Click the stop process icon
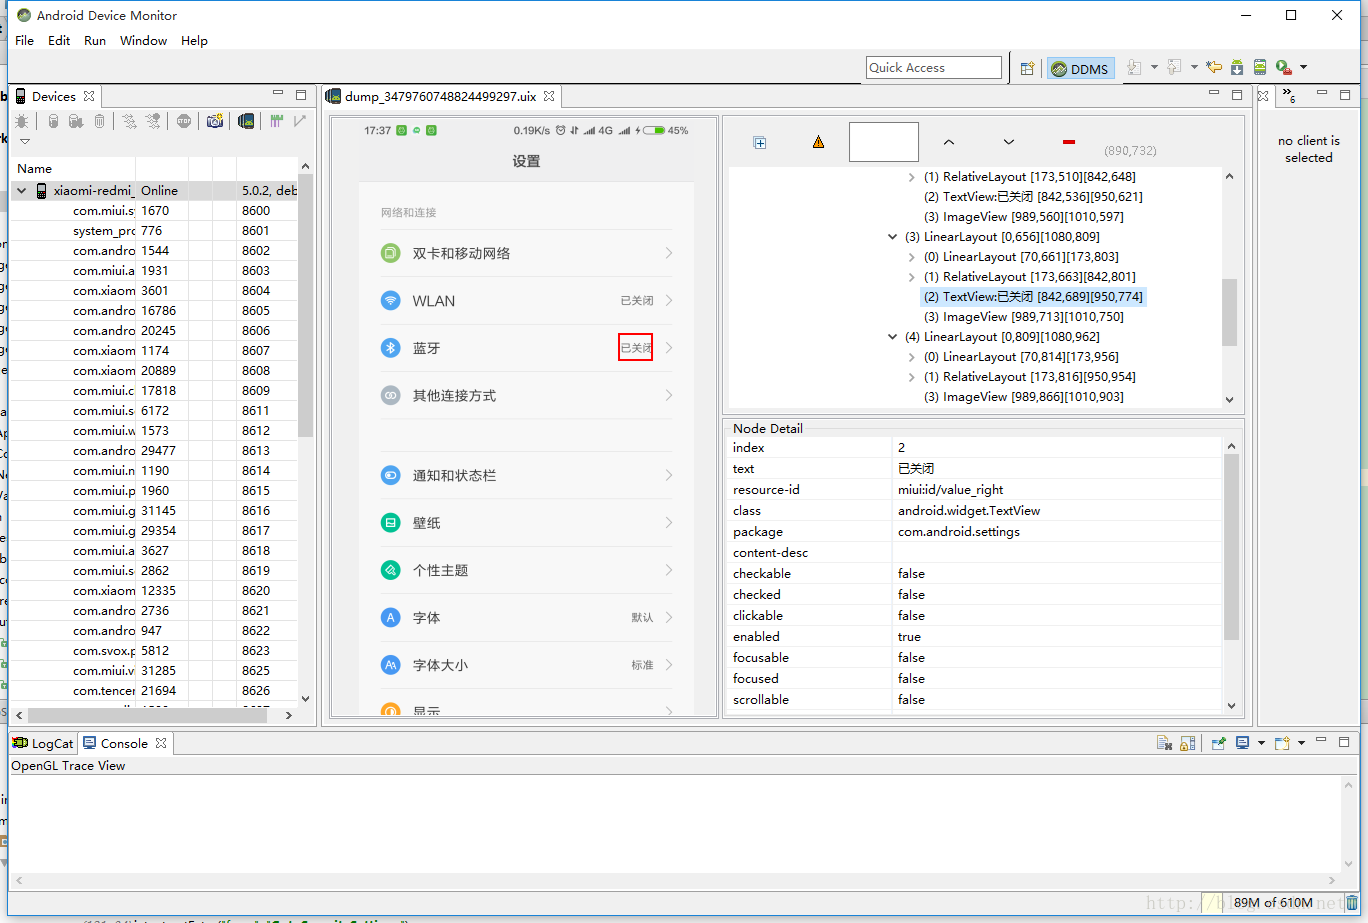1368x923 pixels. (x=183, y=121)
